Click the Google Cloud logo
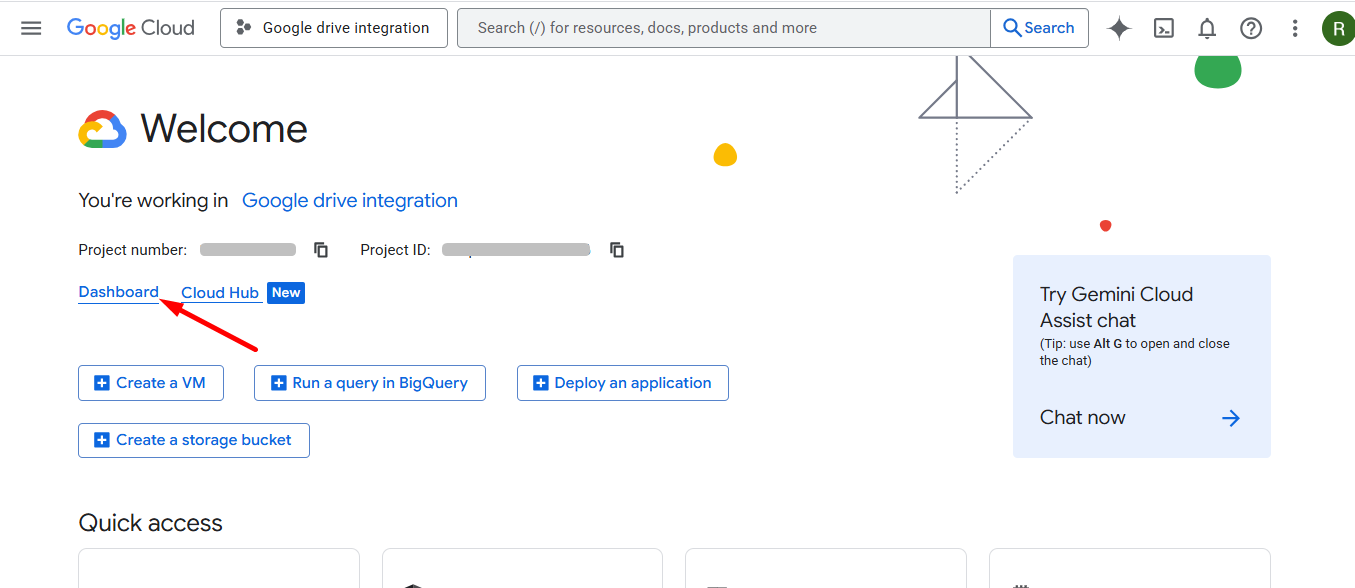The height and width of the screenshot is (588, 1355). click(x=131, y=28)
